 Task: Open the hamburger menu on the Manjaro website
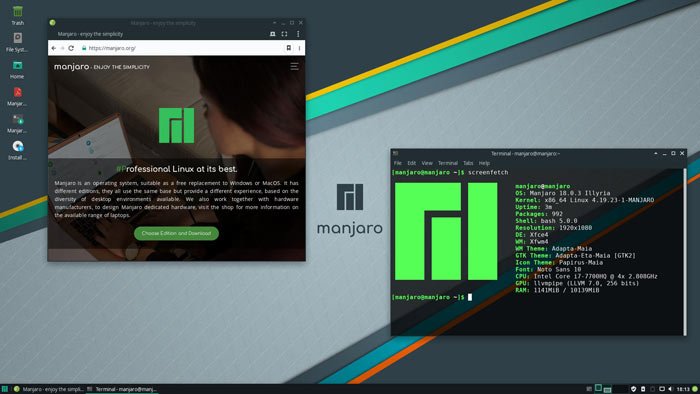294,66
